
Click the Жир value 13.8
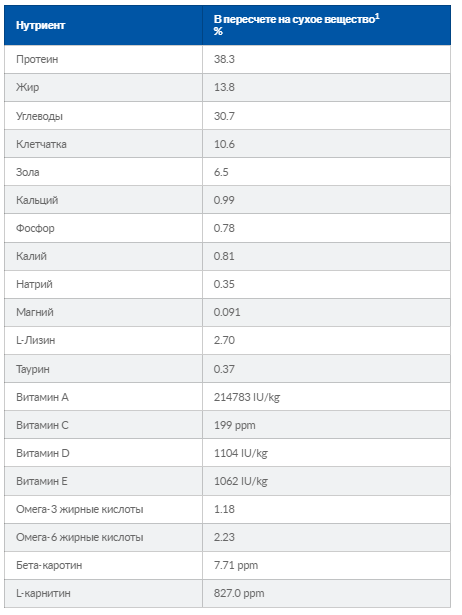pyautogui.click(x=224, y=87)
